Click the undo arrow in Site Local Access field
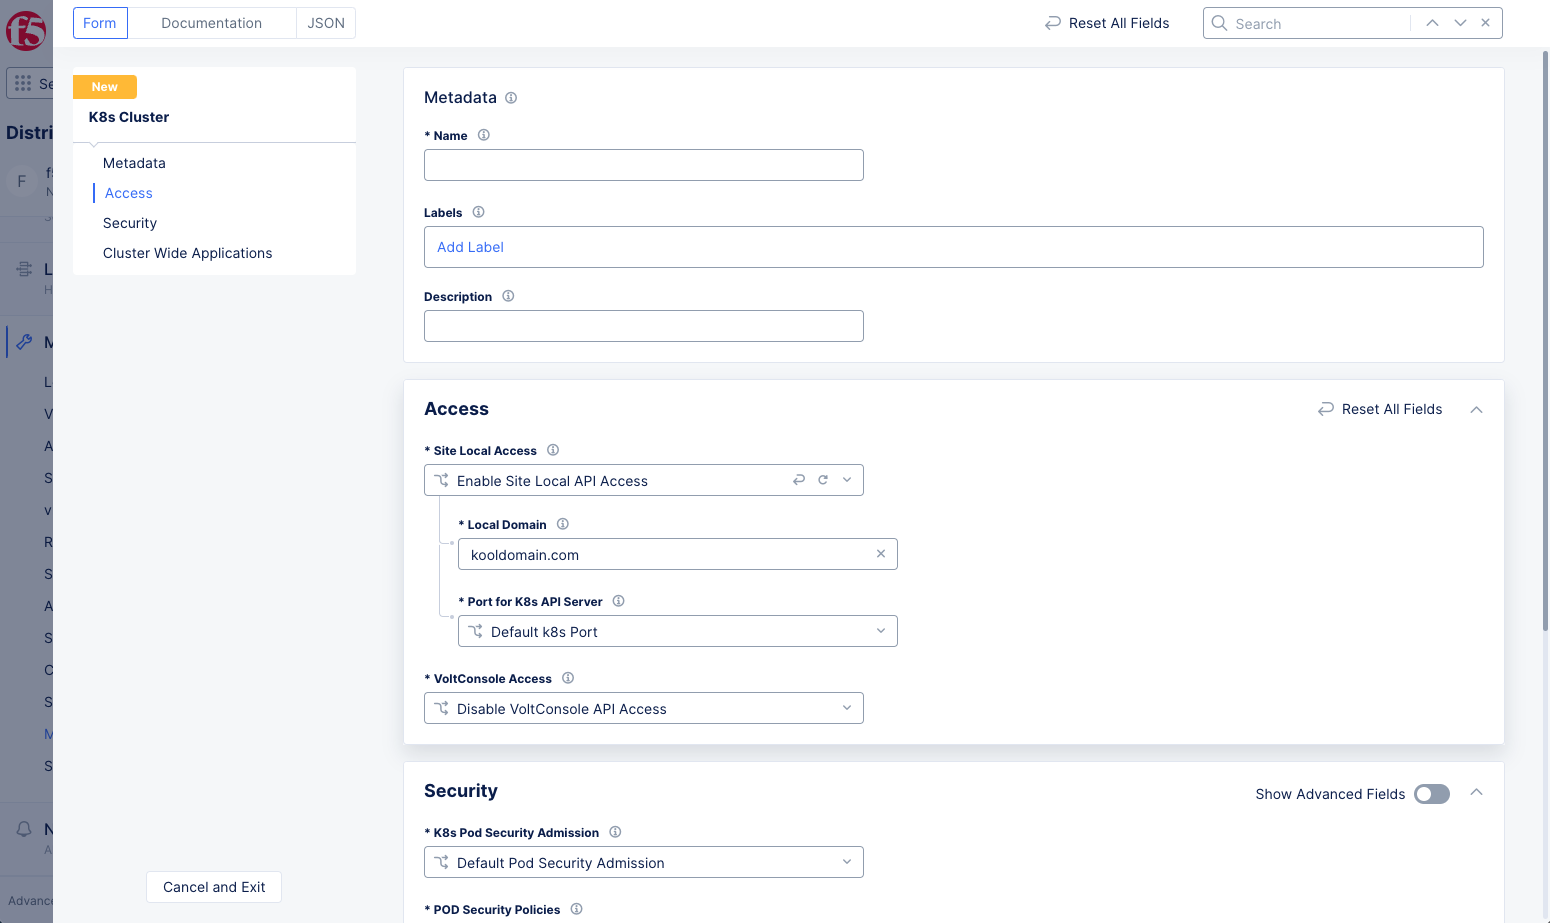1550x923 pixels. point(799,480)
